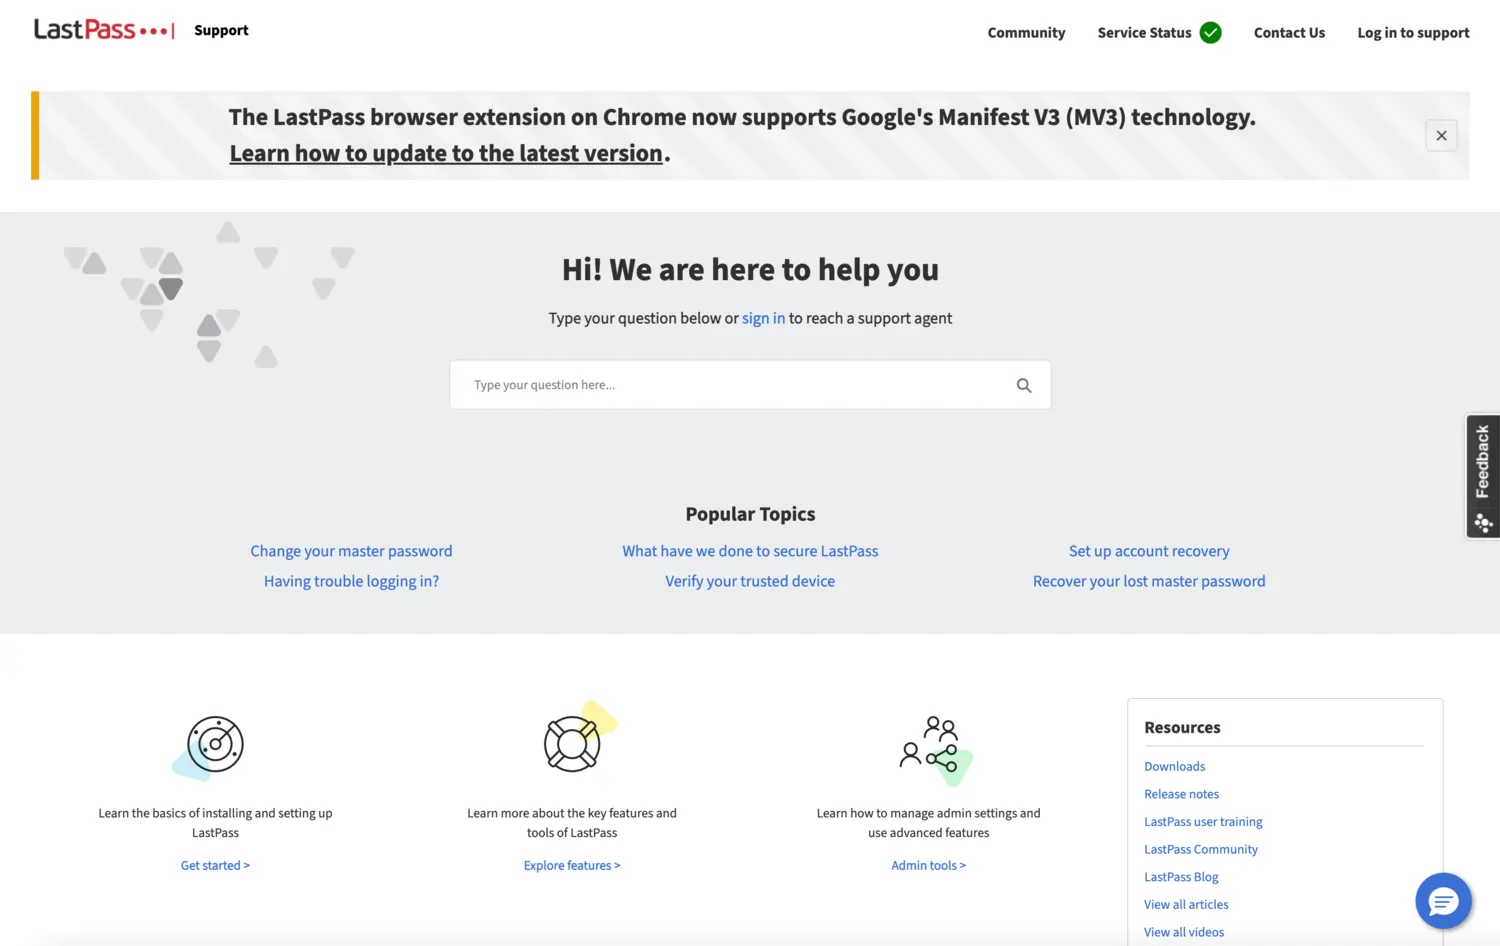Image resolution: width=1500 pixels, height=946 pixels.
Task: Open Release notes resource link
Action: point(1181,794)
